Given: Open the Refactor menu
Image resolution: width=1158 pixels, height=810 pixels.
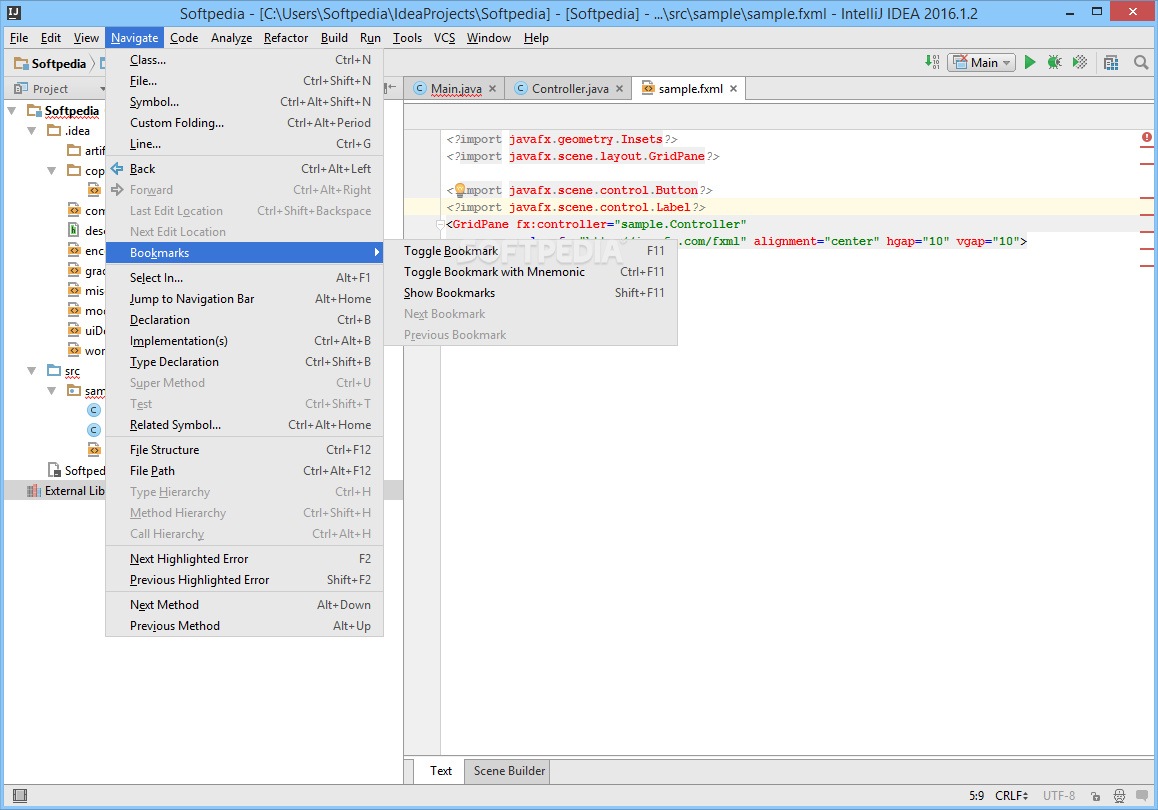Looking at the screenshot, I should pos(286,38).
